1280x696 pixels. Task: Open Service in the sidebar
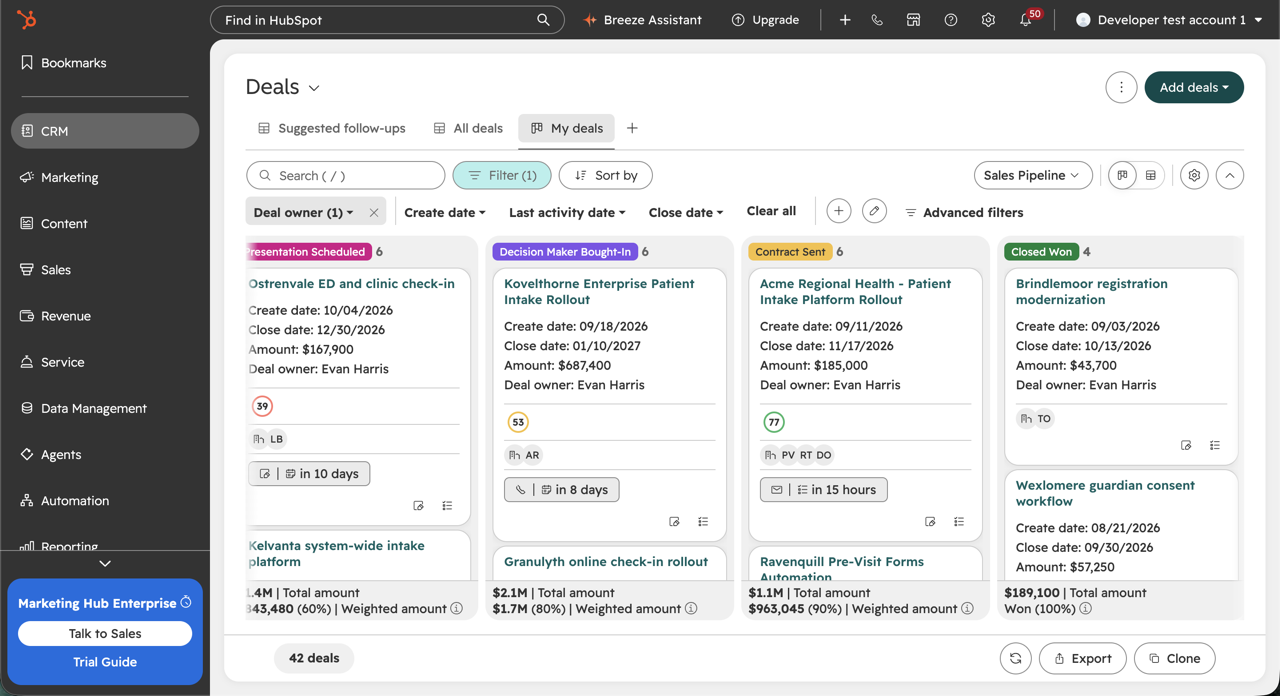point(105,362)
